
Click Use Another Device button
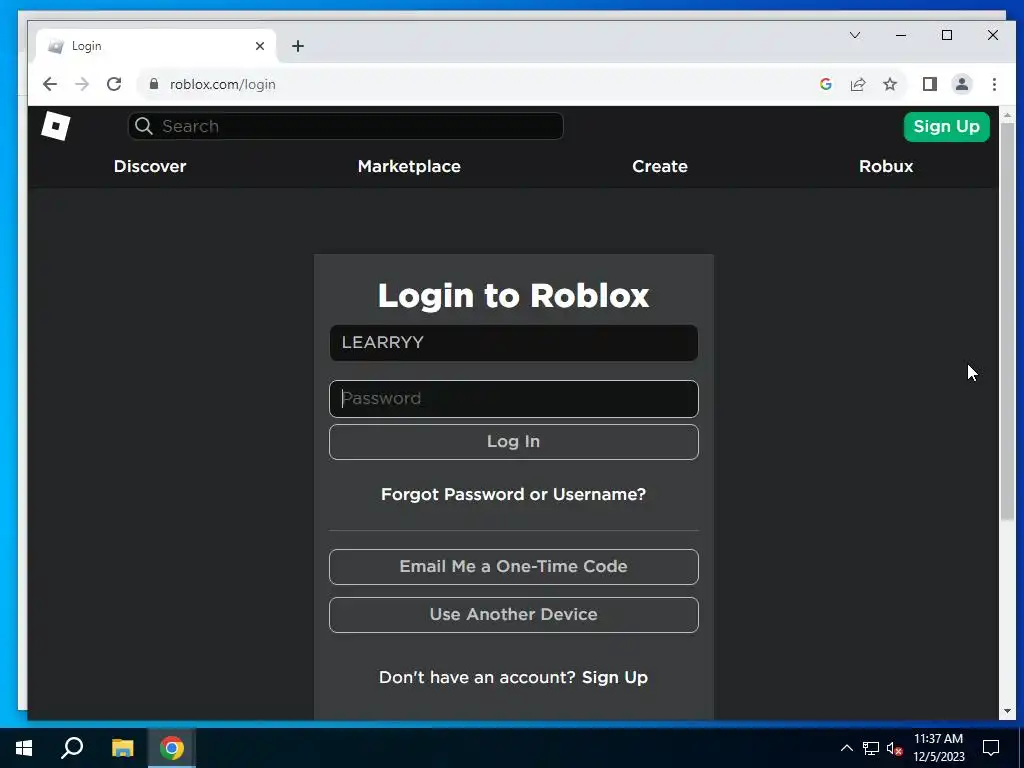(513, 615)
